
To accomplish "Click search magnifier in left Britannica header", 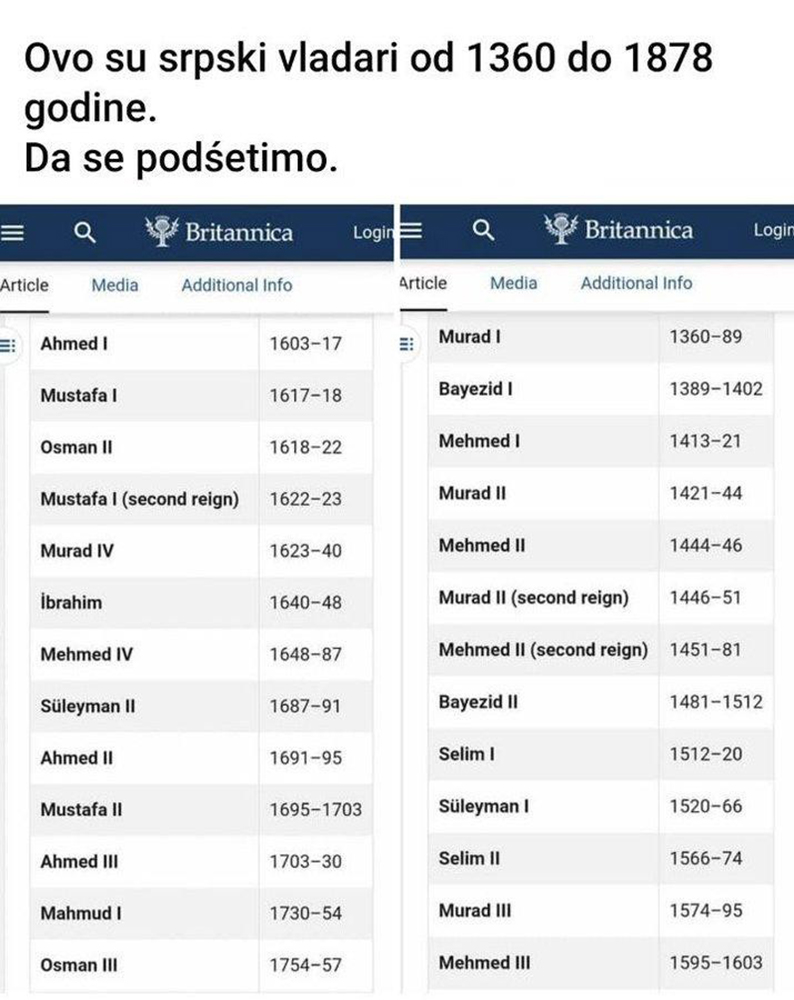I will click(x=84, y=233).
